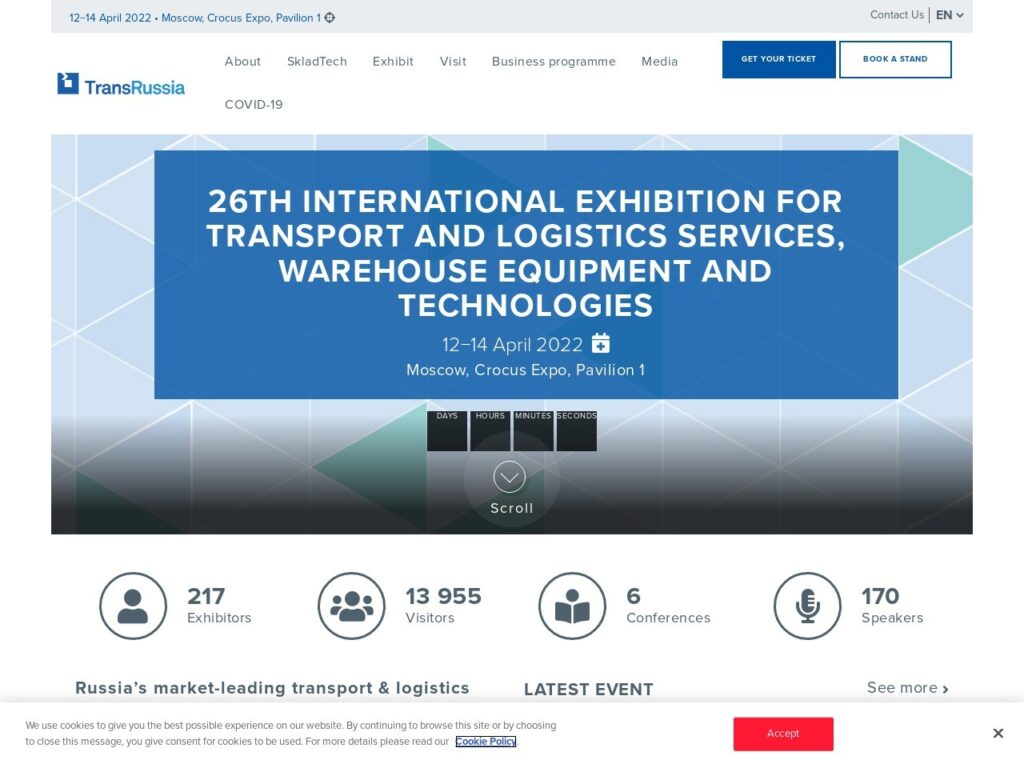Click the Exhibitors person icon
The width and height of the screenshot is (1024, 768).
click(133, 606)
